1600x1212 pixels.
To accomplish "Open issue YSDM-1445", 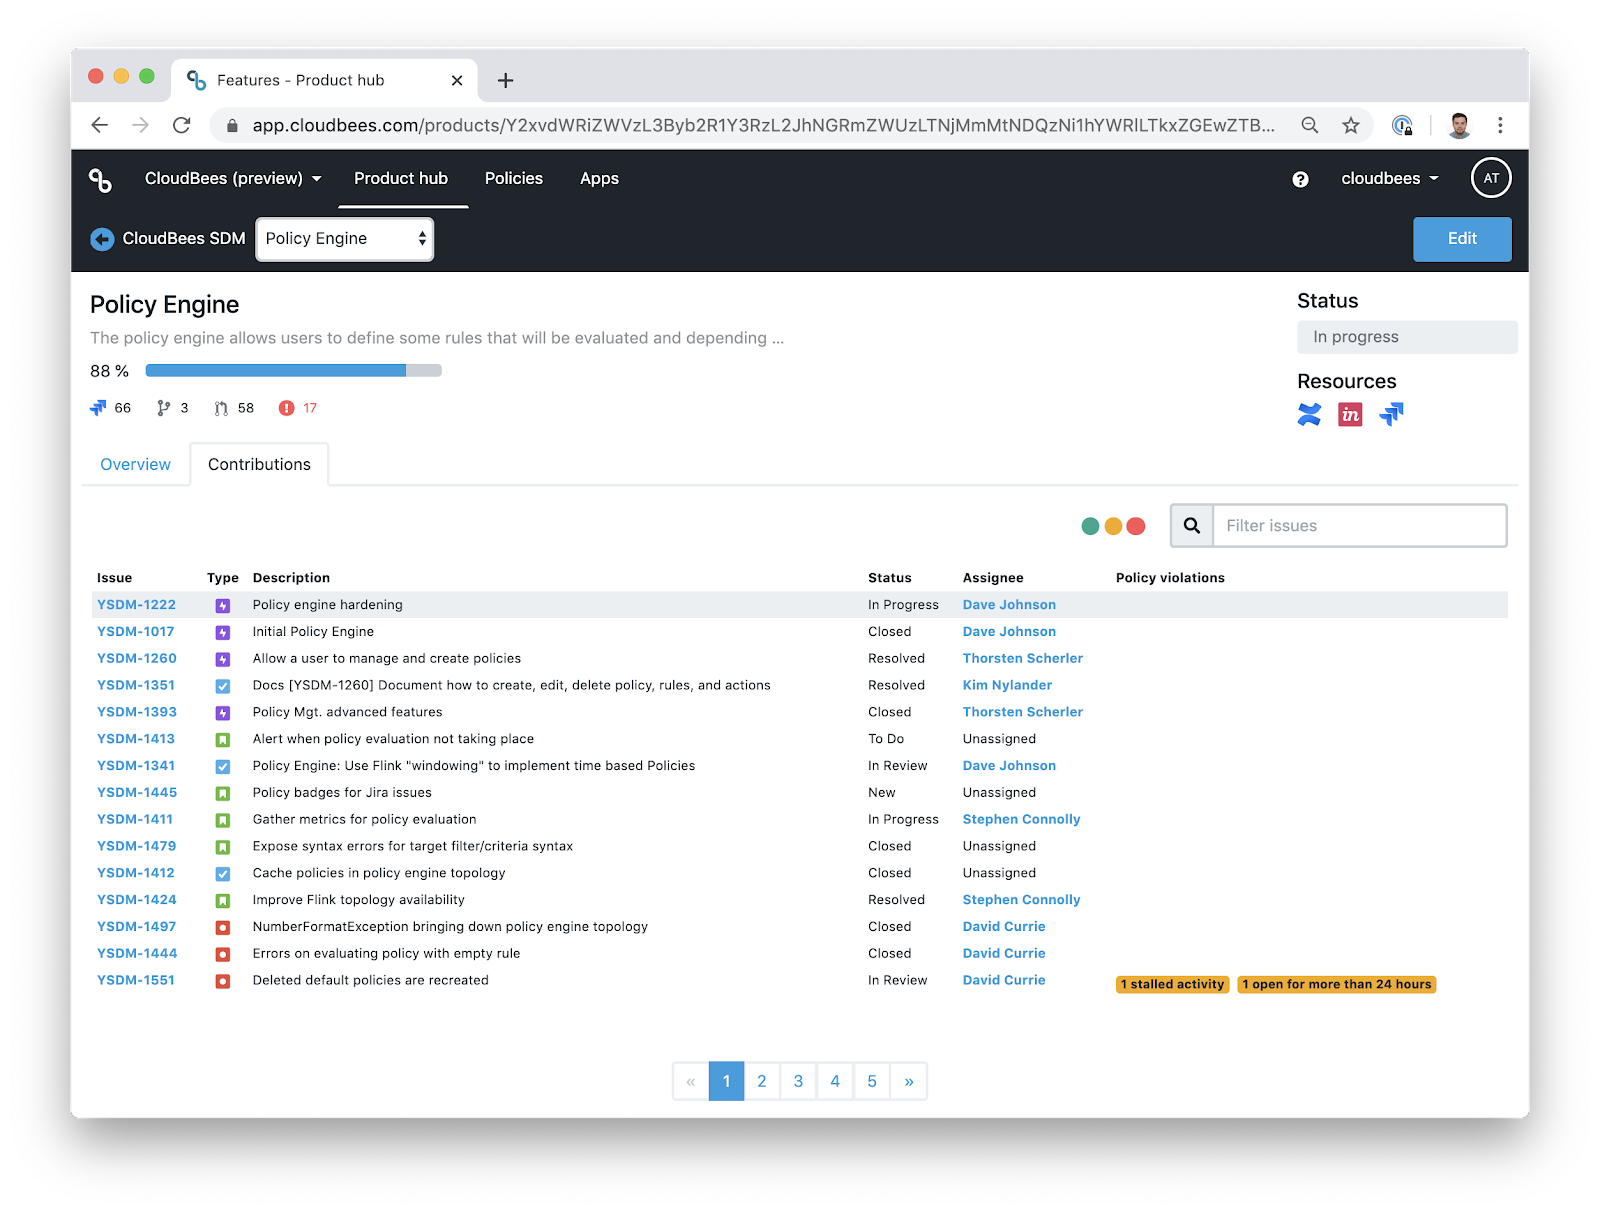I will tap(137, 793).
